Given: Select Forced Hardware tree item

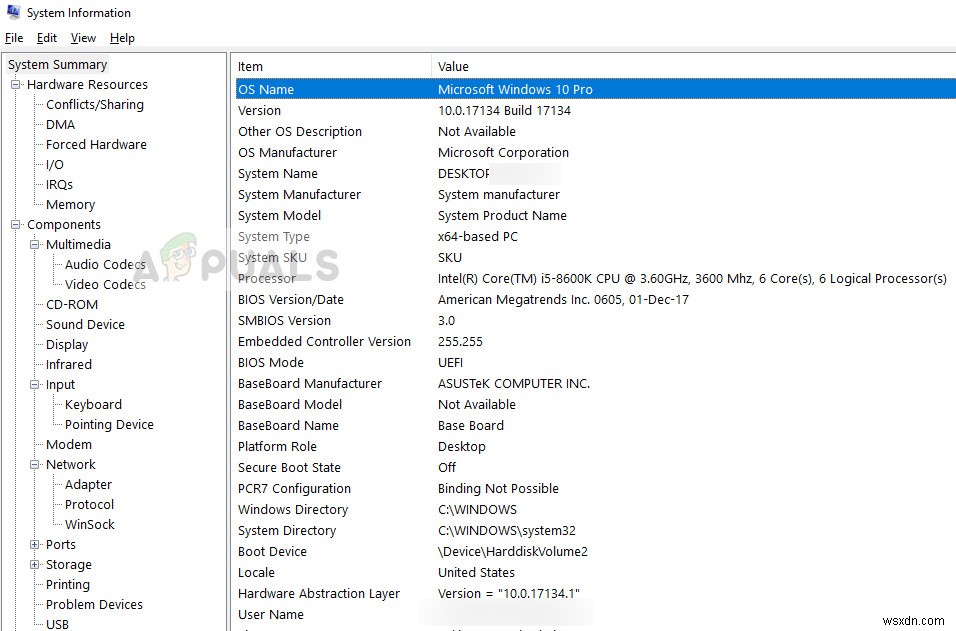Looking at the screenshot, I should [96, 144].
